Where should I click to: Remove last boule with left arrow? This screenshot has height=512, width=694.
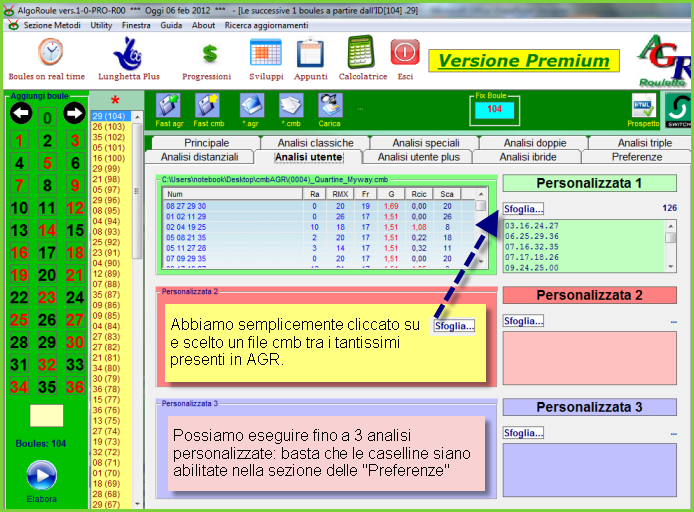(21, 113)
